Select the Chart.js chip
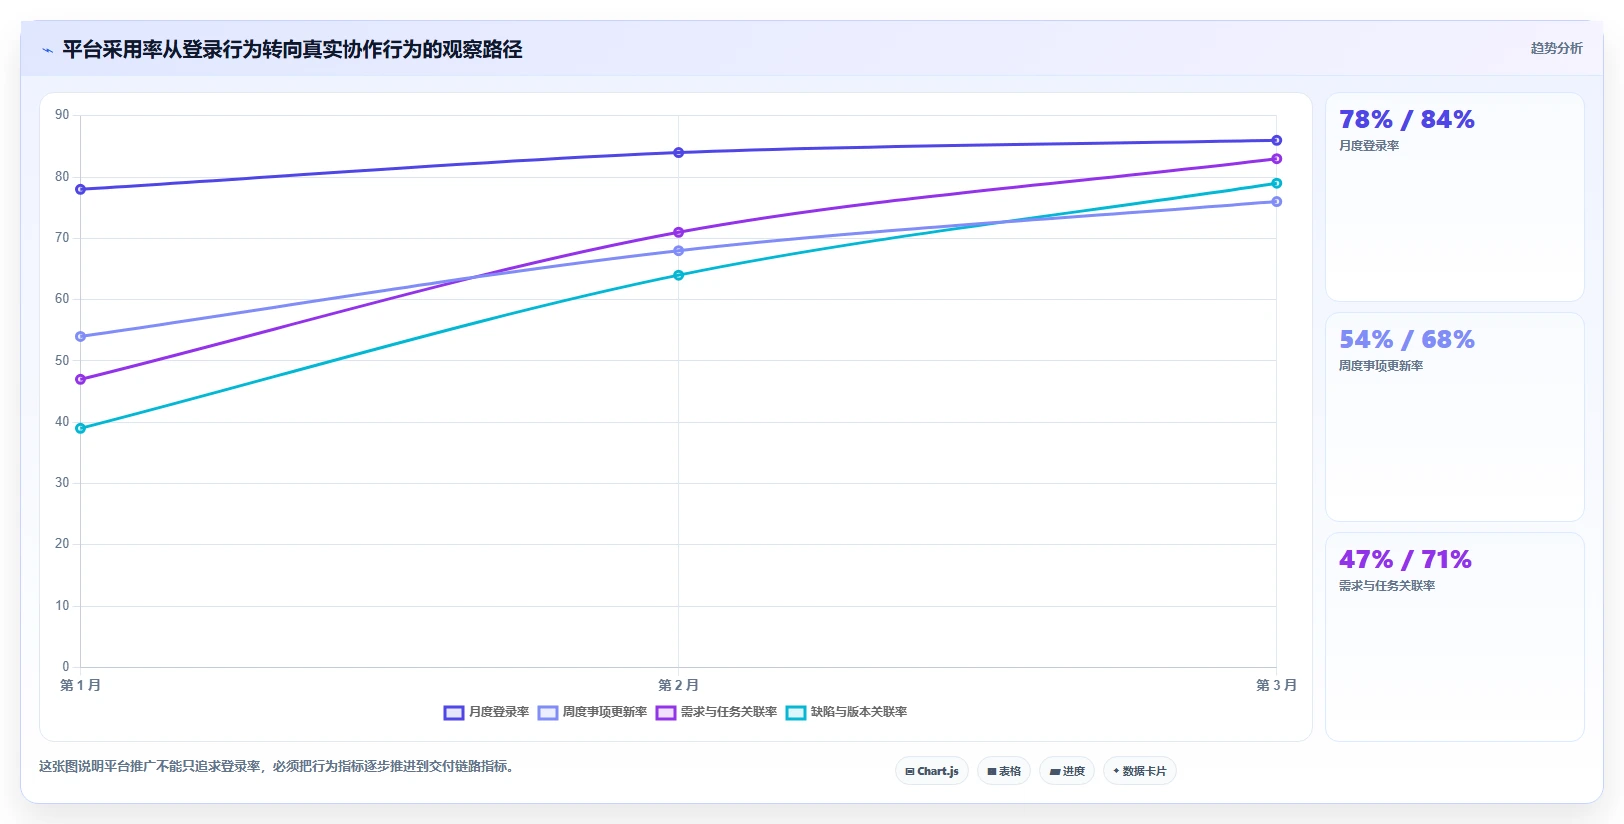The image size is (1624, 824). pos(931,771)
